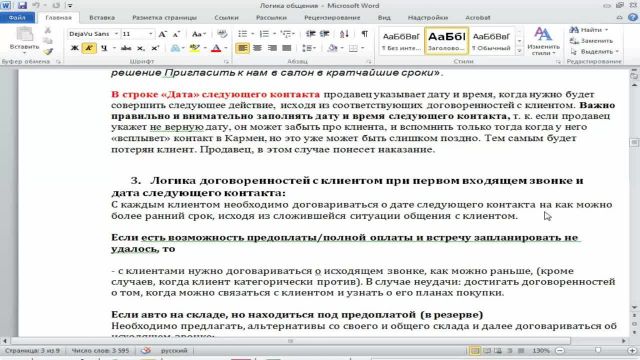The width and height of the screenshot is (640, 360).
Task: Click the justify alignment icon
Action: (x=287, y=48)
